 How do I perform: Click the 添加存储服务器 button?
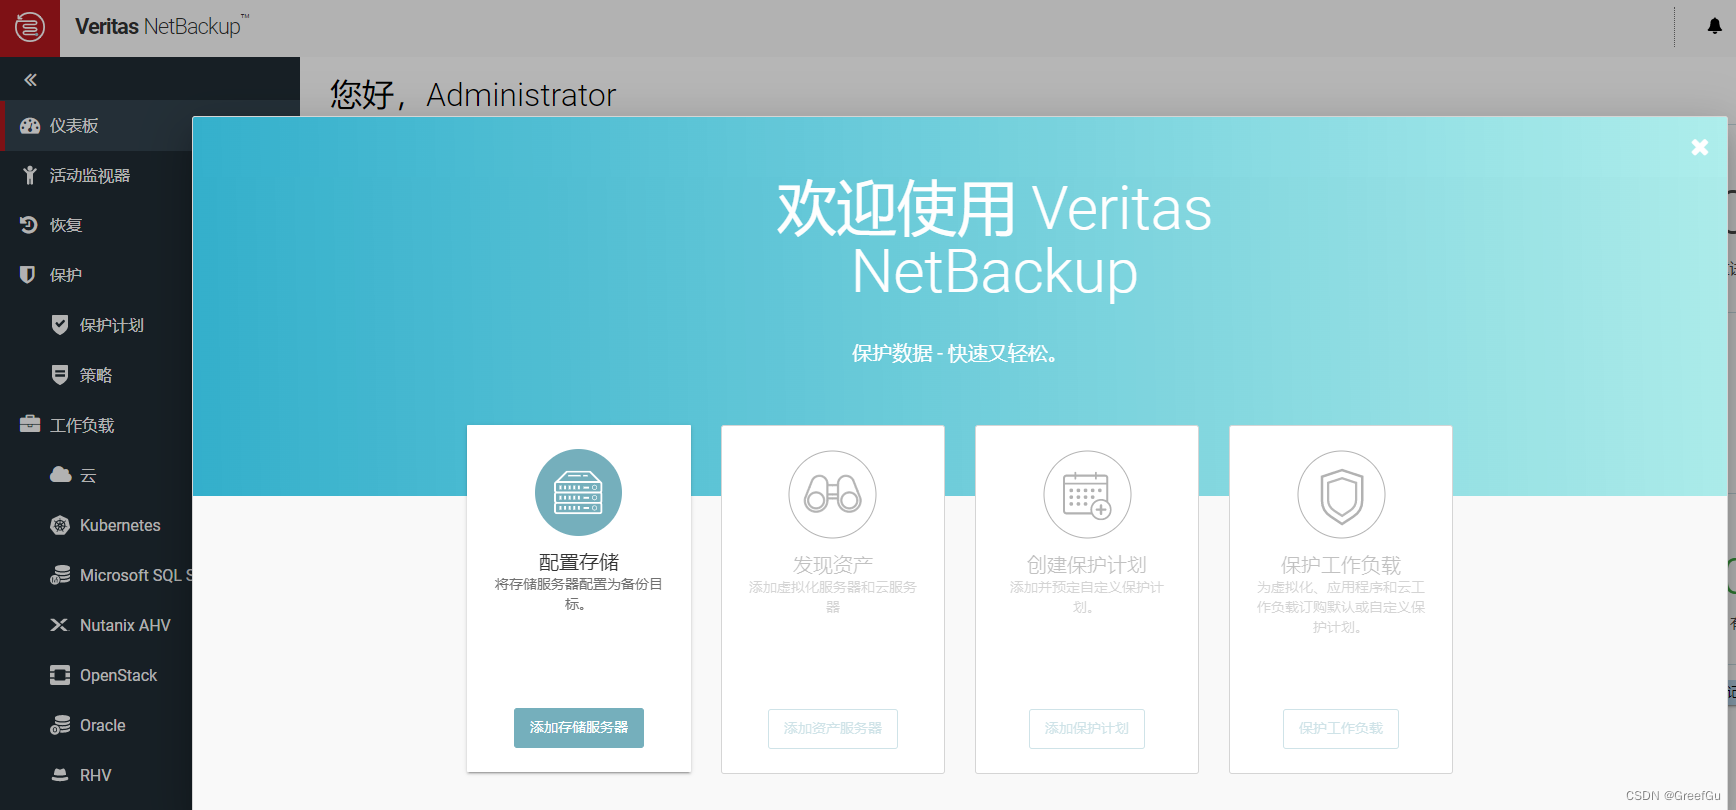(x=578, y=728)
